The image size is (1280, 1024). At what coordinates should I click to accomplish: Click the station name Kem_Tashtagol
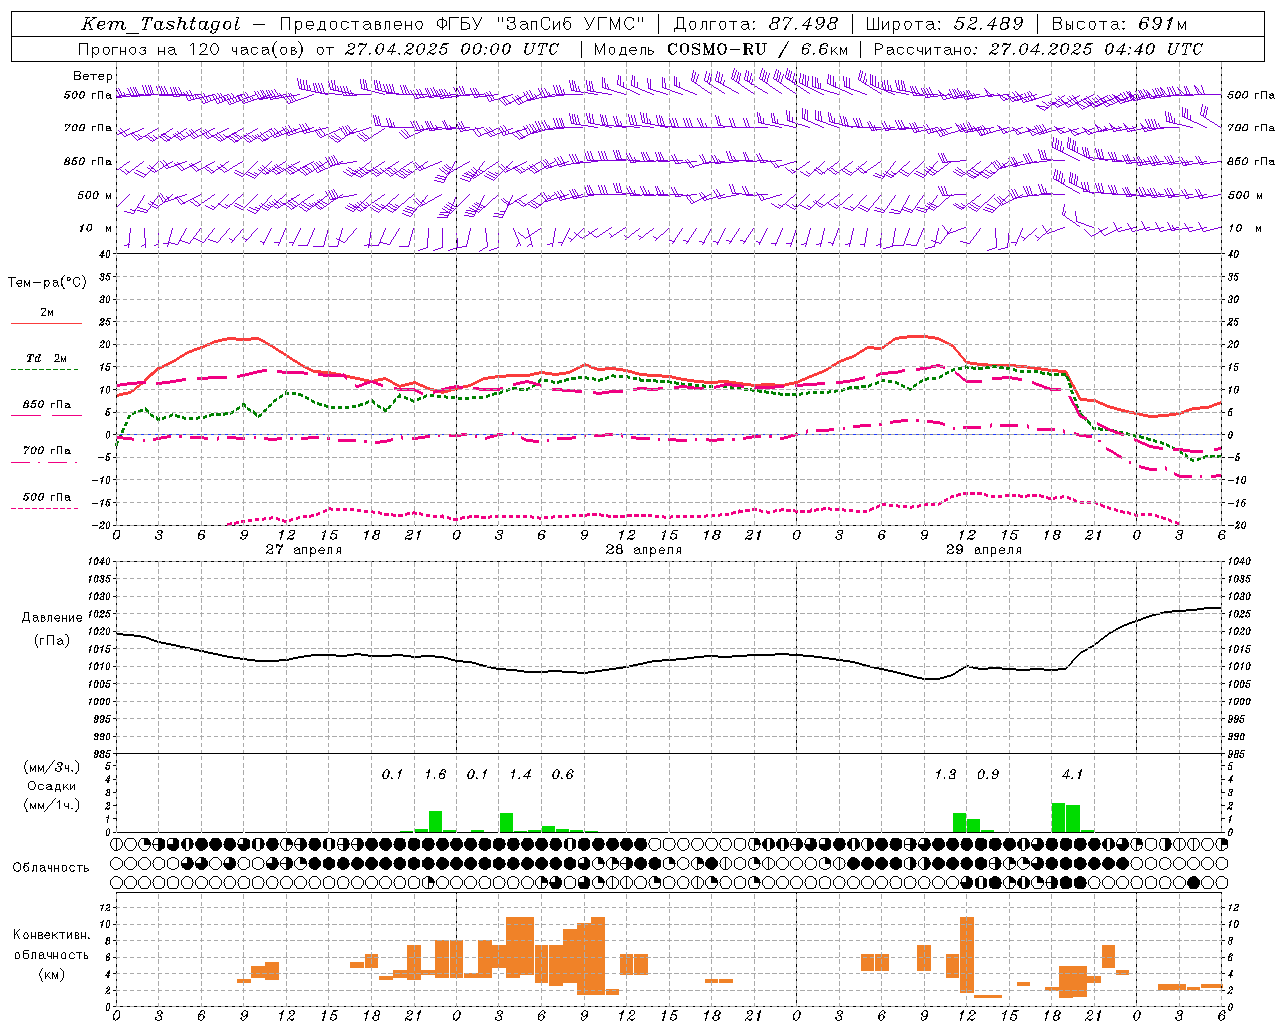[161, 24]
